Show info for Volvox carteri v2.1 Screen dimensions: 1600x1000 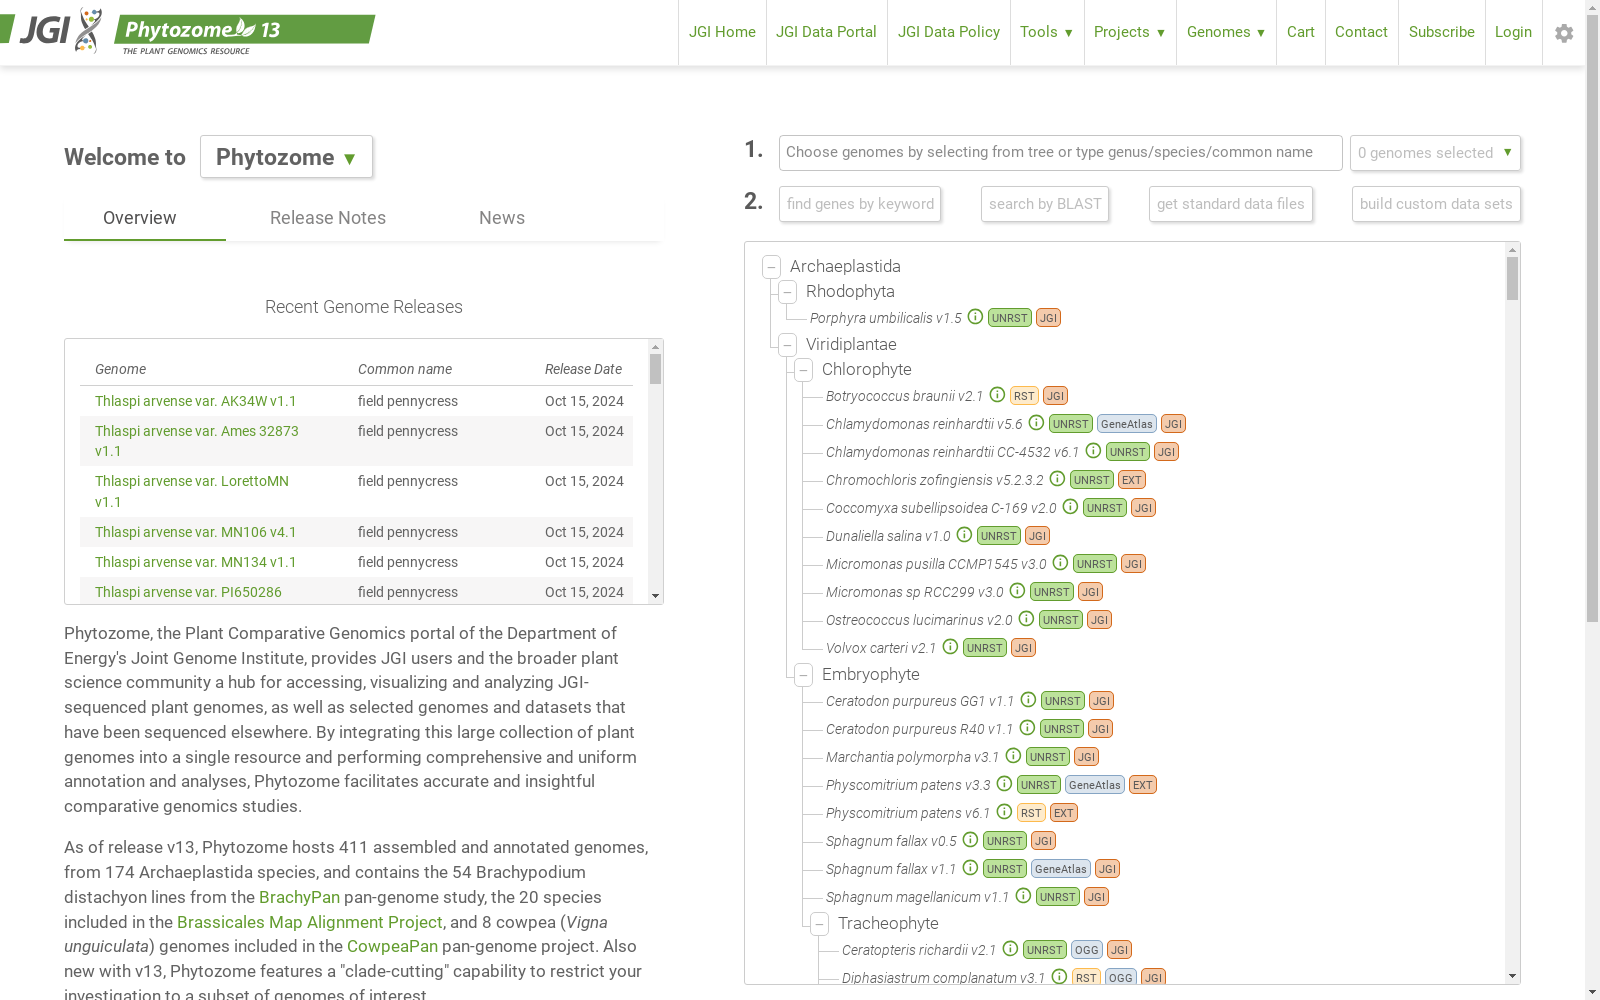[x=950, y=647]
